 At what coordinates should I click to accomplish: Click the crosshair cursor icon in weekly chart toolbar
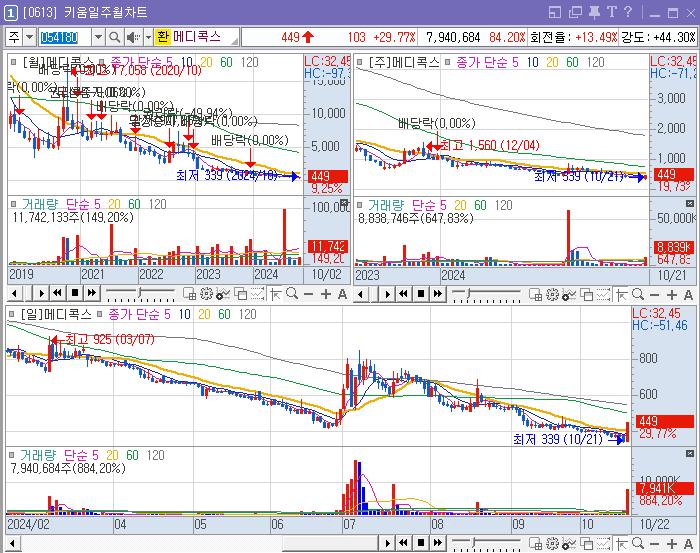click(621, 295)
